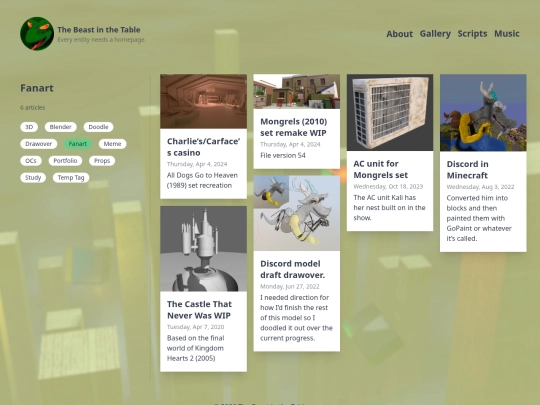Navigate to the Music page
This screenshot has height=405, width=540.
click(x=507, y=34)
